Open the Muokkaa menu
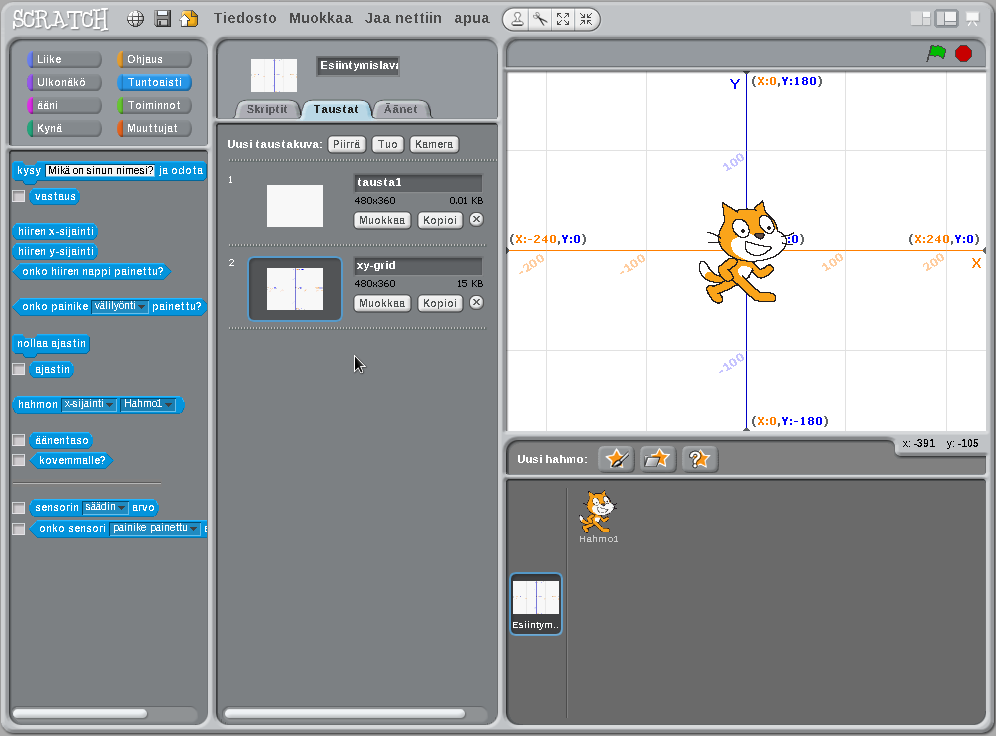This screenshot has width=996, height=736. 321,18
